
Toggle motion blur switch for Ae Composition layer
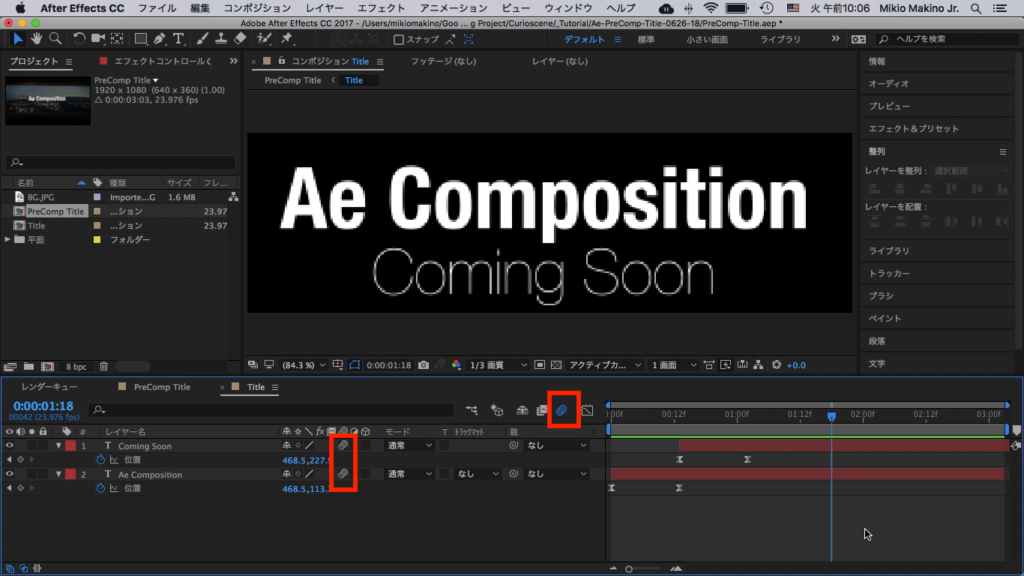point(343,474)
